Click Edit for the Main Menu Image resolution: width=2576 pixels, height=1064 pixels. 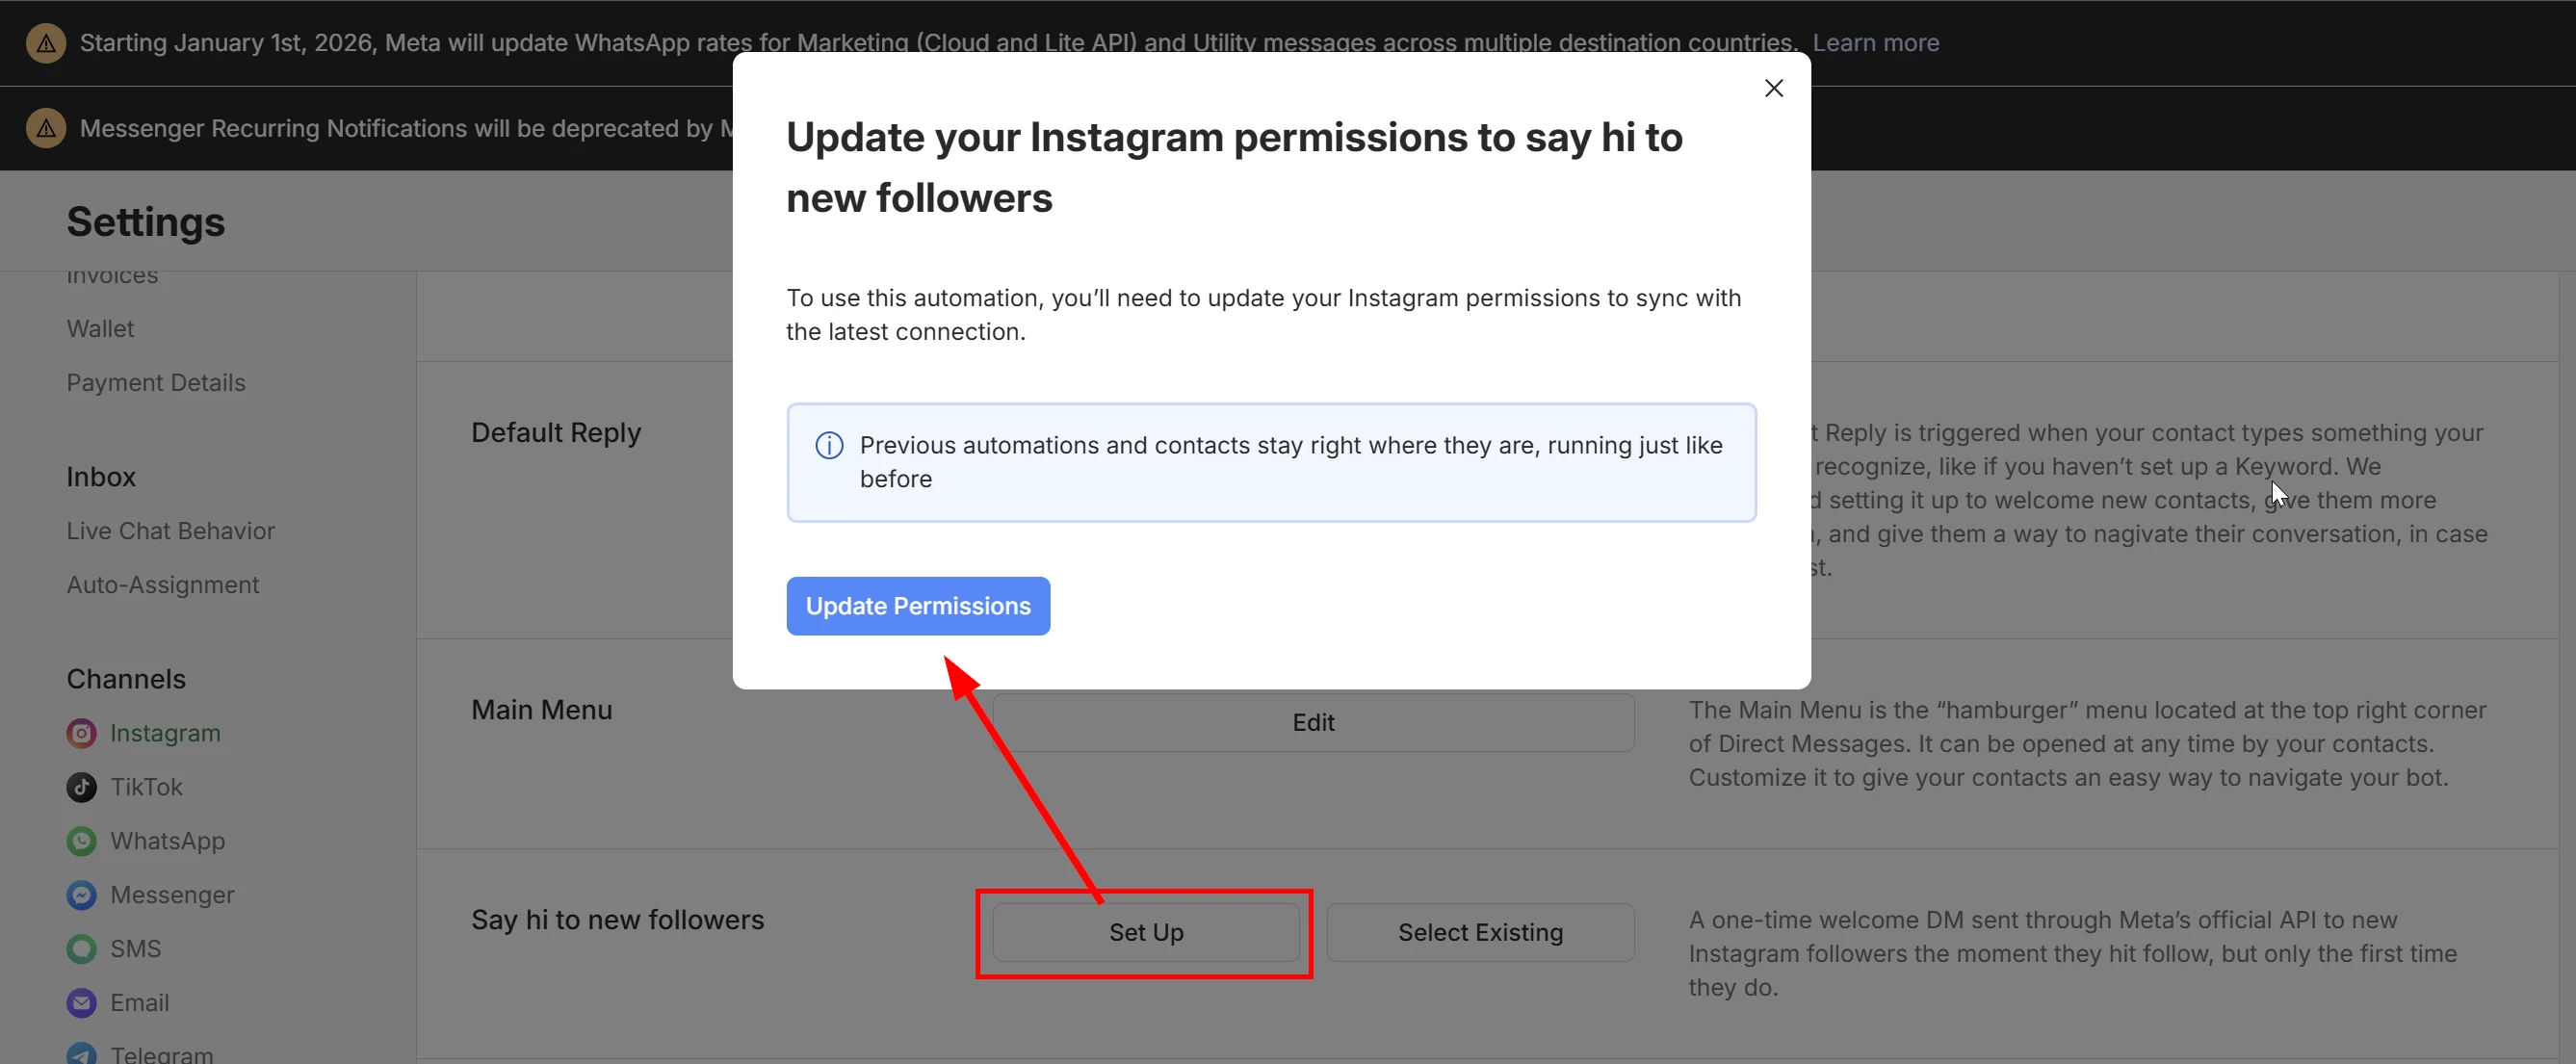click(x=1312, y=722)
